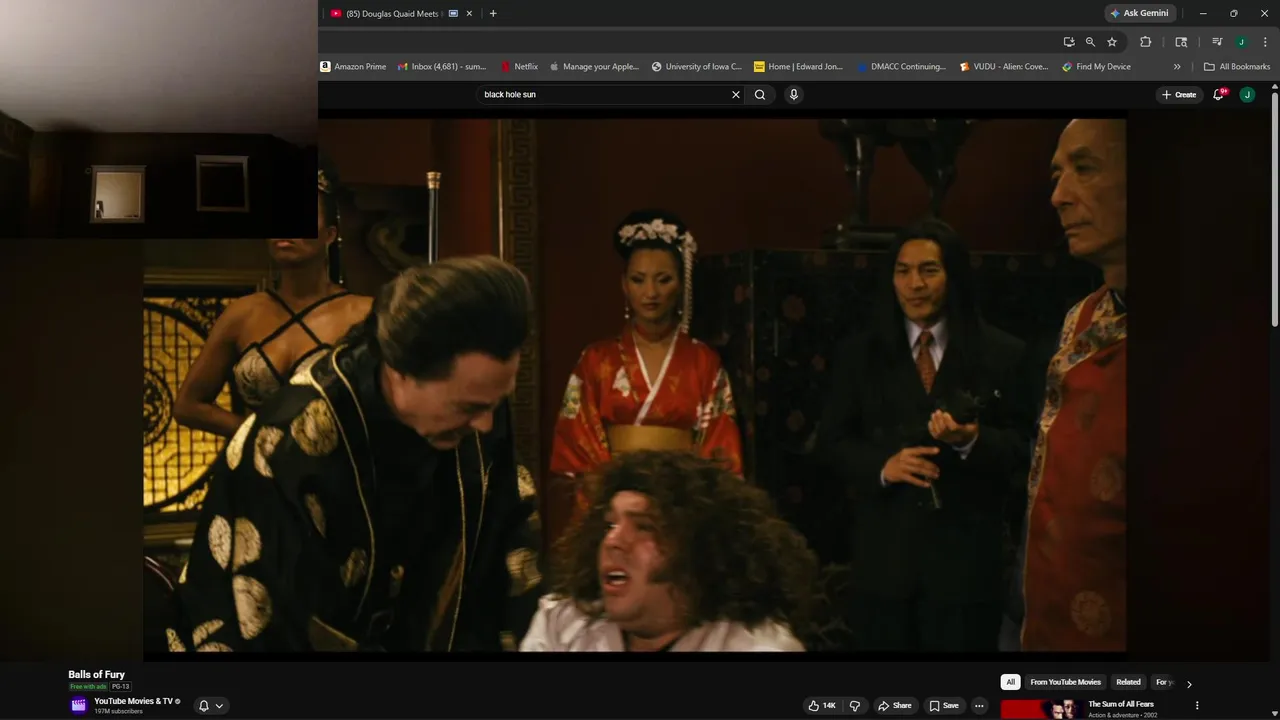Image resolution: width=1280 pixels, height=720 pixels.
Task: Click the YouTube page vertical scrollbar
Action: (1275, 208)
